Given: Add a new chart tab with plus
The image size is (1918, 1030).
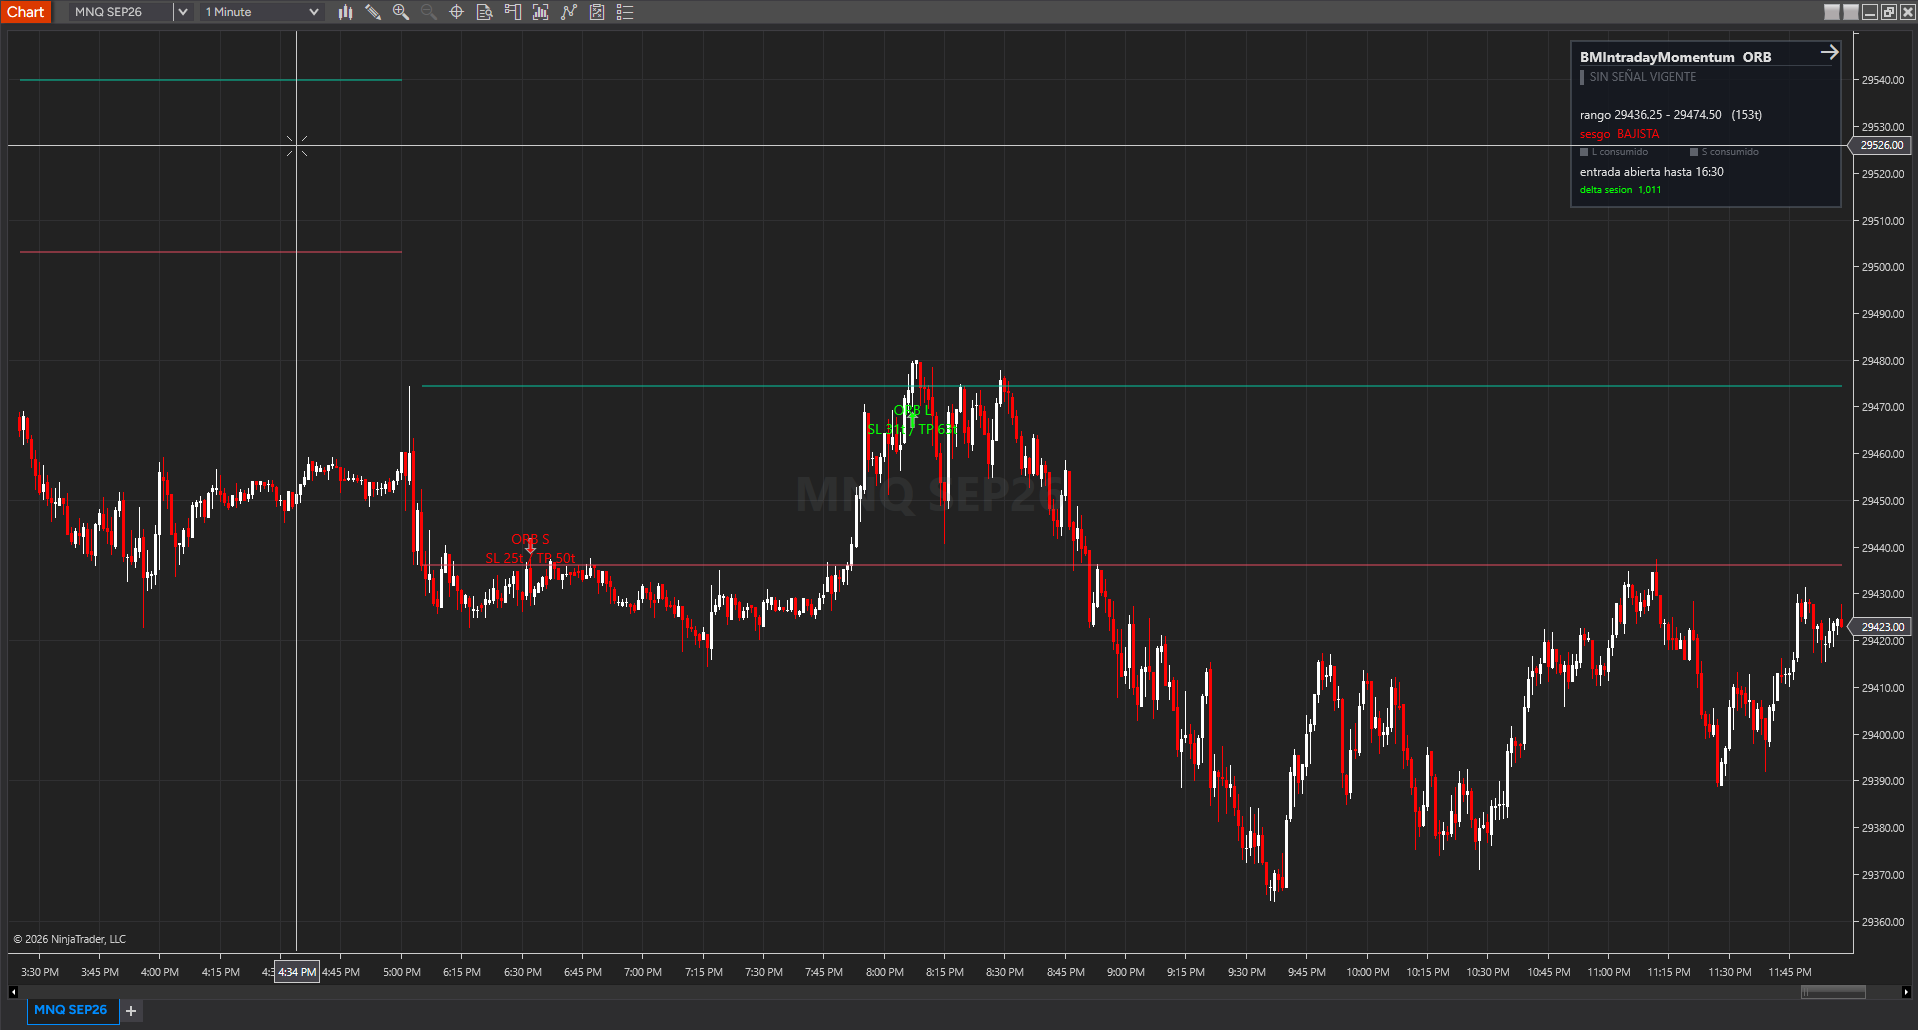Looking at the screenshot, I should [131, 1011].
